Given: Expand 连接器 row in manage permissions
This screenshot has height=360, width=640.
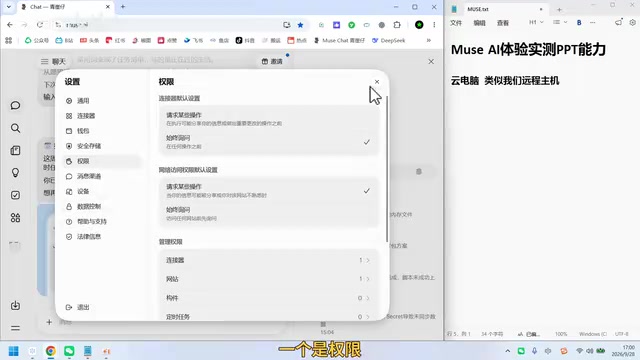Looking at the screenshot, I should 268,260.
